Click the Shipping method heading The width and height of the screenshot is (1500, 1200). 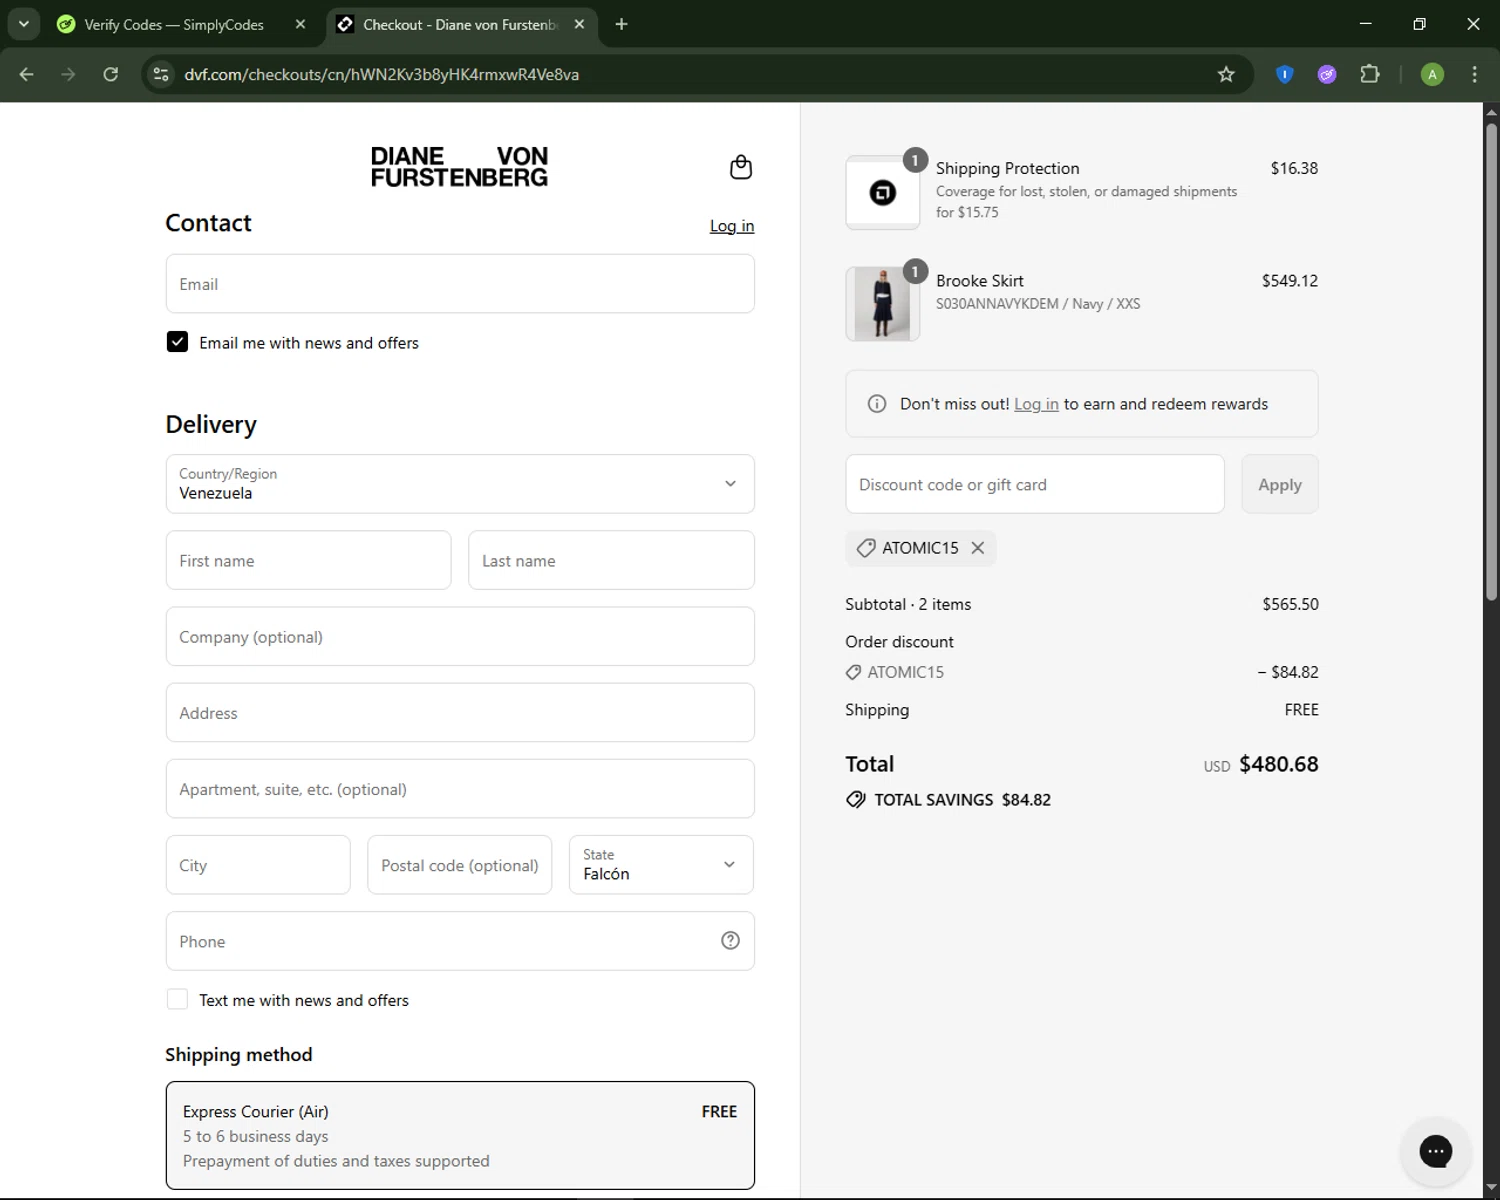[239, 1055]
